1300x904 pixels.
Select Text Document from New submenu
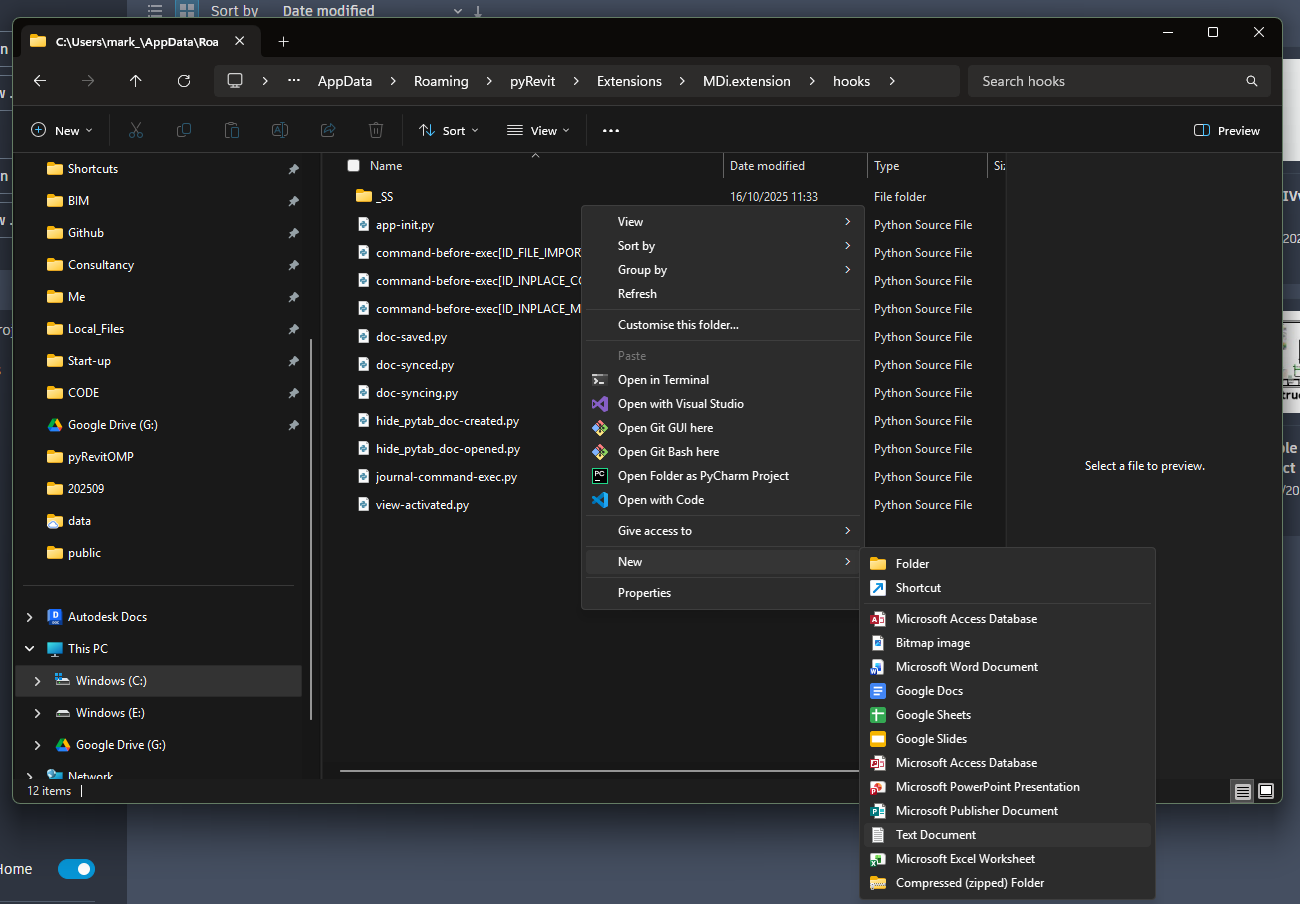click(935, 835)
